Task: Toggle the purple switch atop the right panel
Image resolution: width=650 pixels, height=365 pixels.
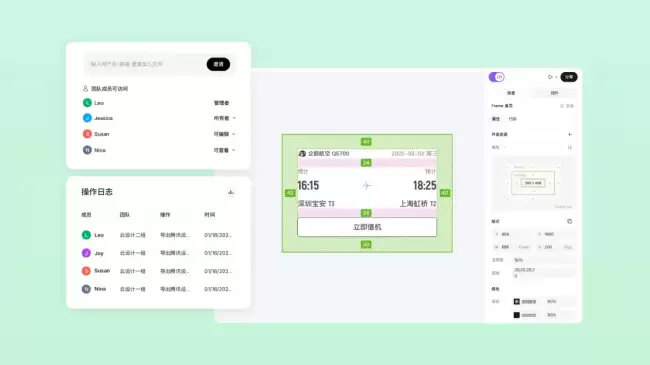Action: tap(496, 77)
